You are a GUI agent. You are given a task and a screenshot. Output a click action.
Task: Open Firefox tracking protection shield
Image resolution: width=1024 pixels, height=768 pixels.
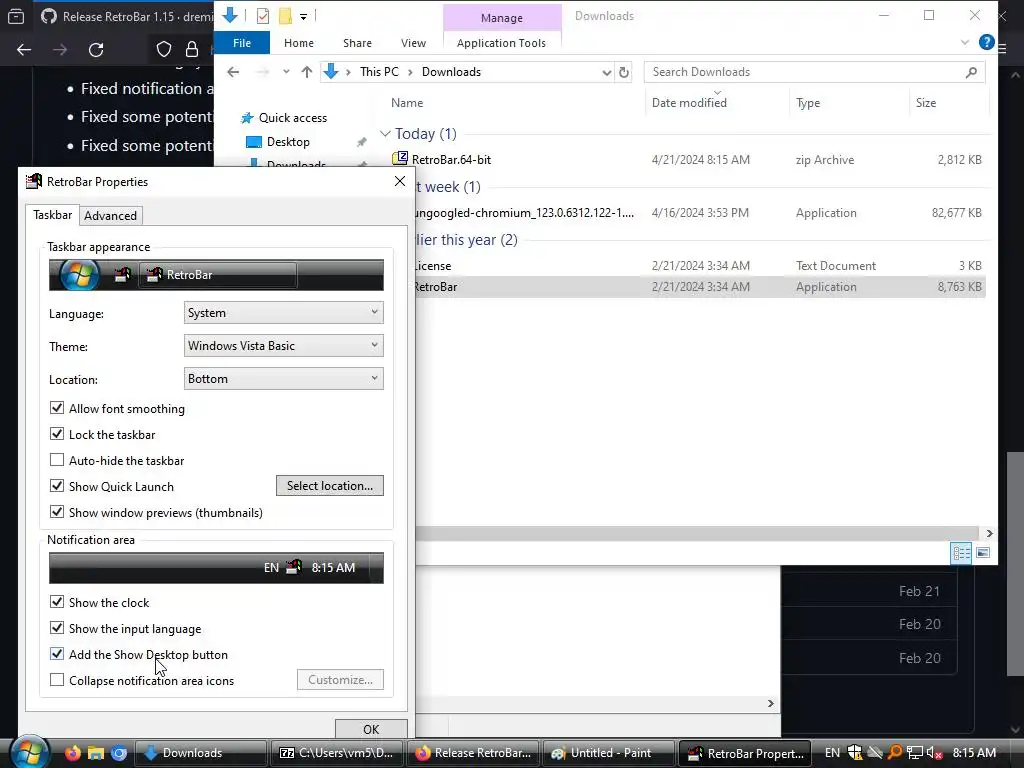[164, 50]
